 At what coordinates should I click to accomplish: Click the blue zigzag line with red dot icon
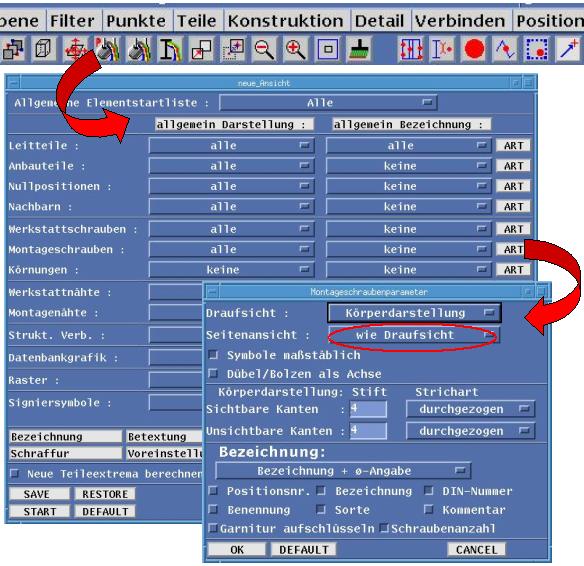click(505, 49)
